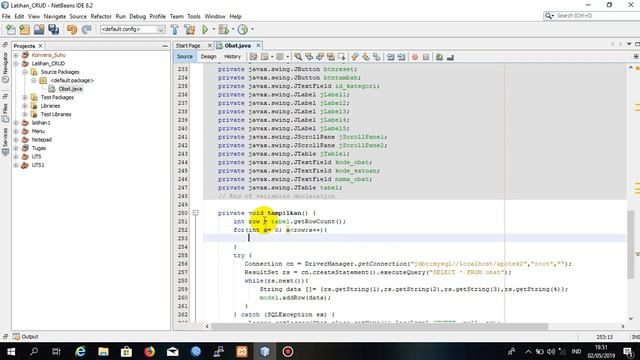
Task: Open the Profile Project dropdown arrow
Action: pyautogui.click(x=252, y=29)
